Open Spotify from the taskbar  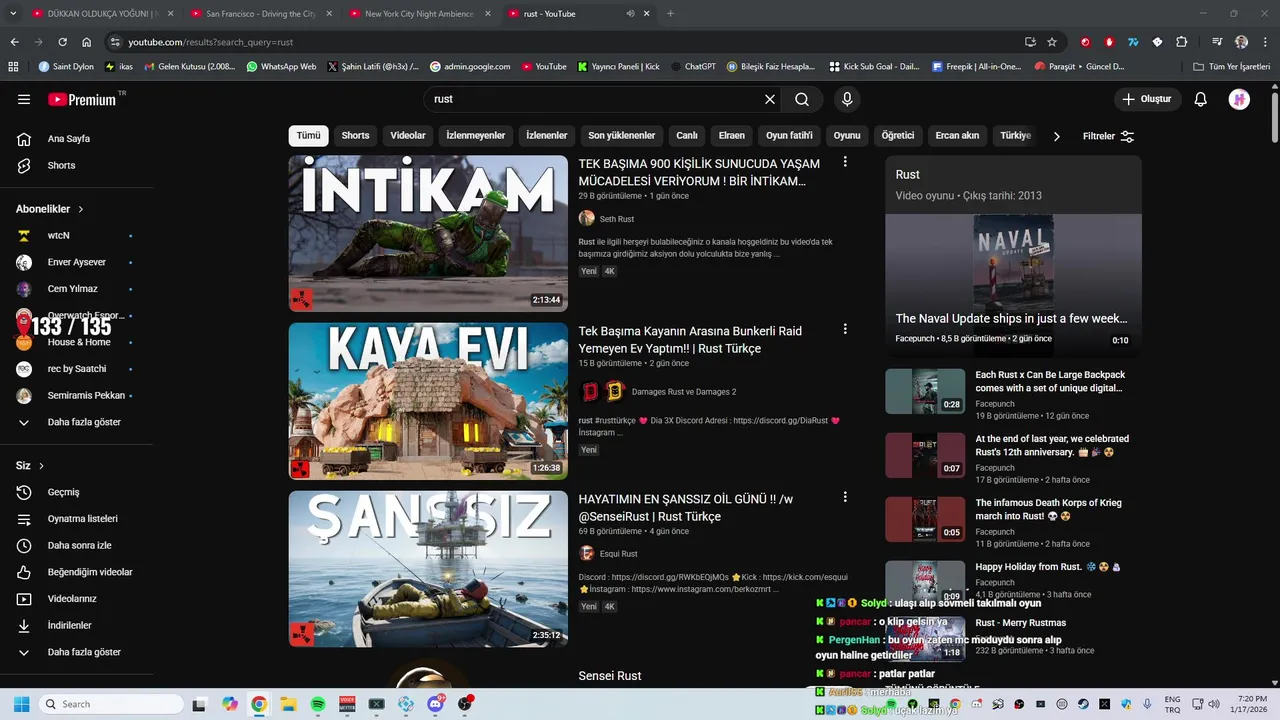pos(318,704)
